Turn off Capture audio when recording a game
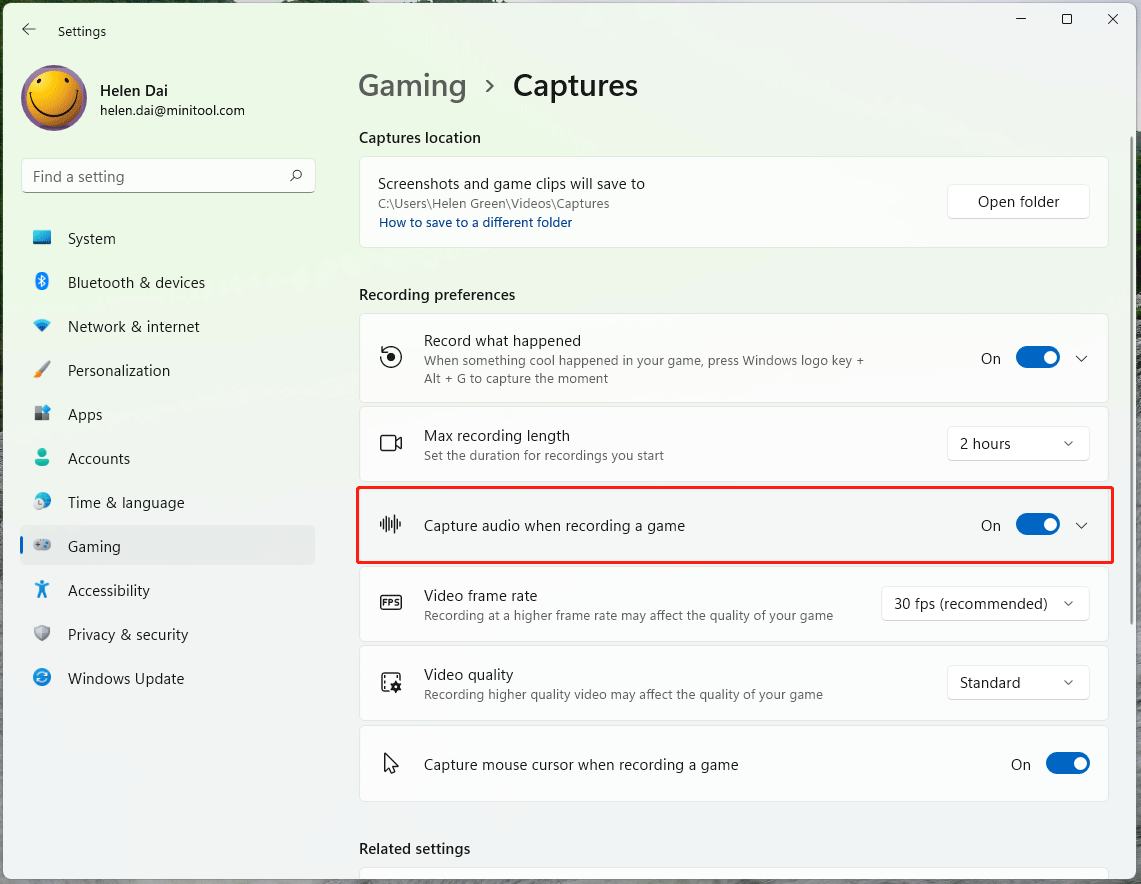1141x884 pixels. pyautogui.click(x=1038, y=524)
